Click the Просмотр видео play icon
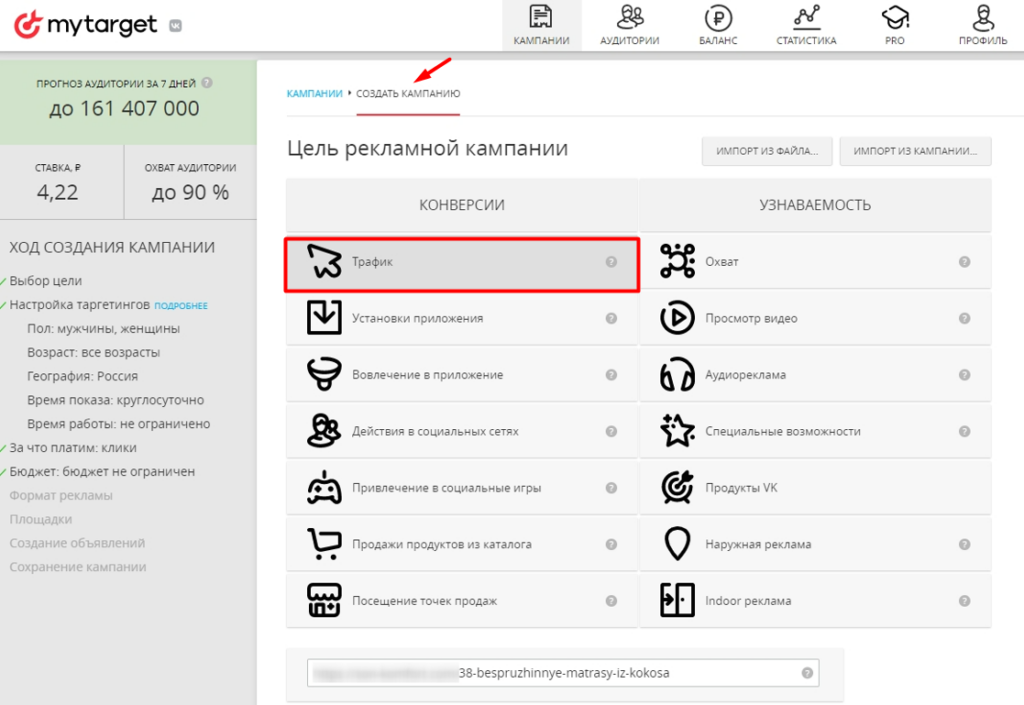This screenshot has height=705, width=1024. 677,318
